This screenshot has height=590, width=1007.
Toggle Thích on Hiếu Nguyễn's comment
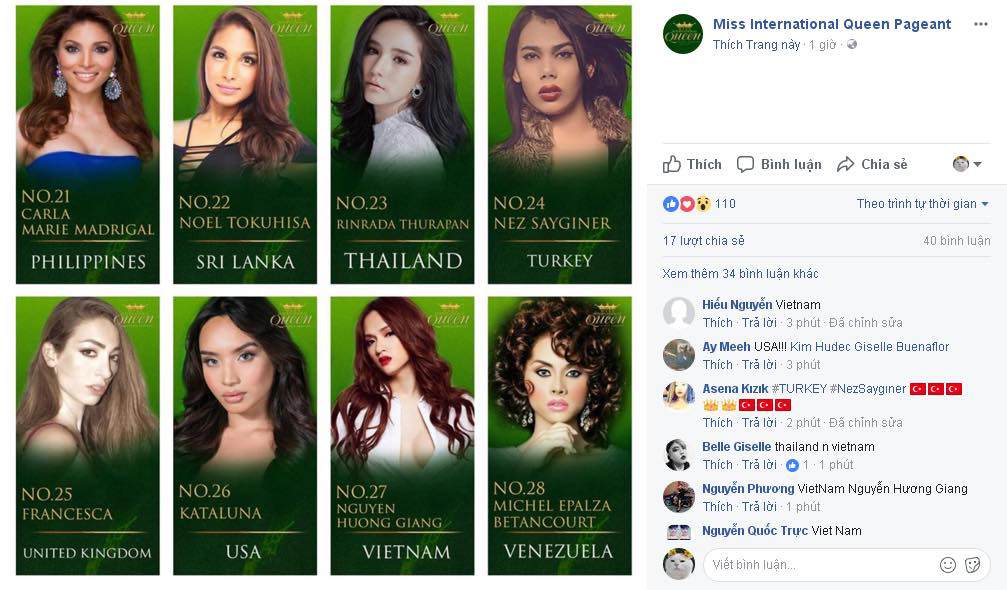(x=717, y=323)
